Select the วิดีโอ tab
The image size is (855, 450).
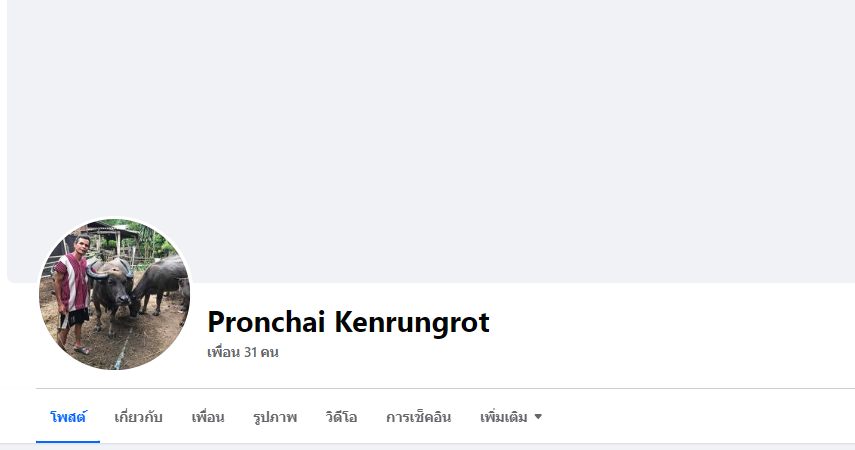(341, 417)
